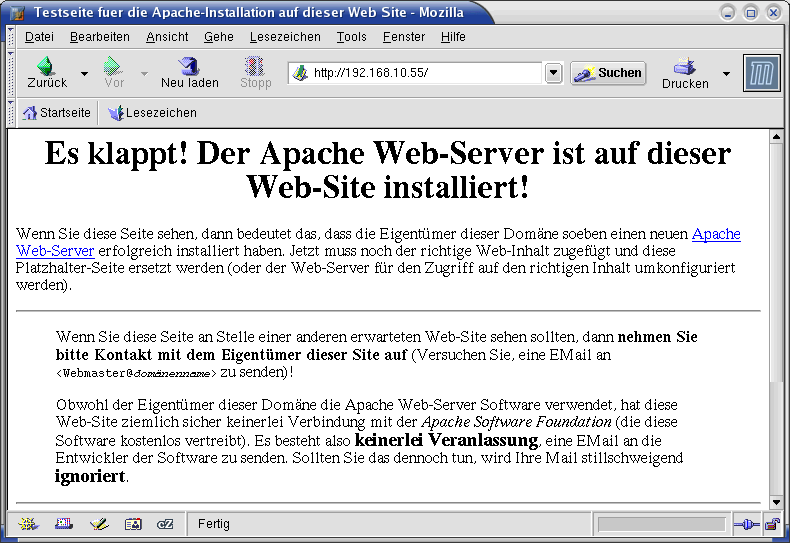Click the bold 'keinerlei Veranlassung' text
Screen dimensions: 790x543
pyautogui.click(x=446, y=440)
